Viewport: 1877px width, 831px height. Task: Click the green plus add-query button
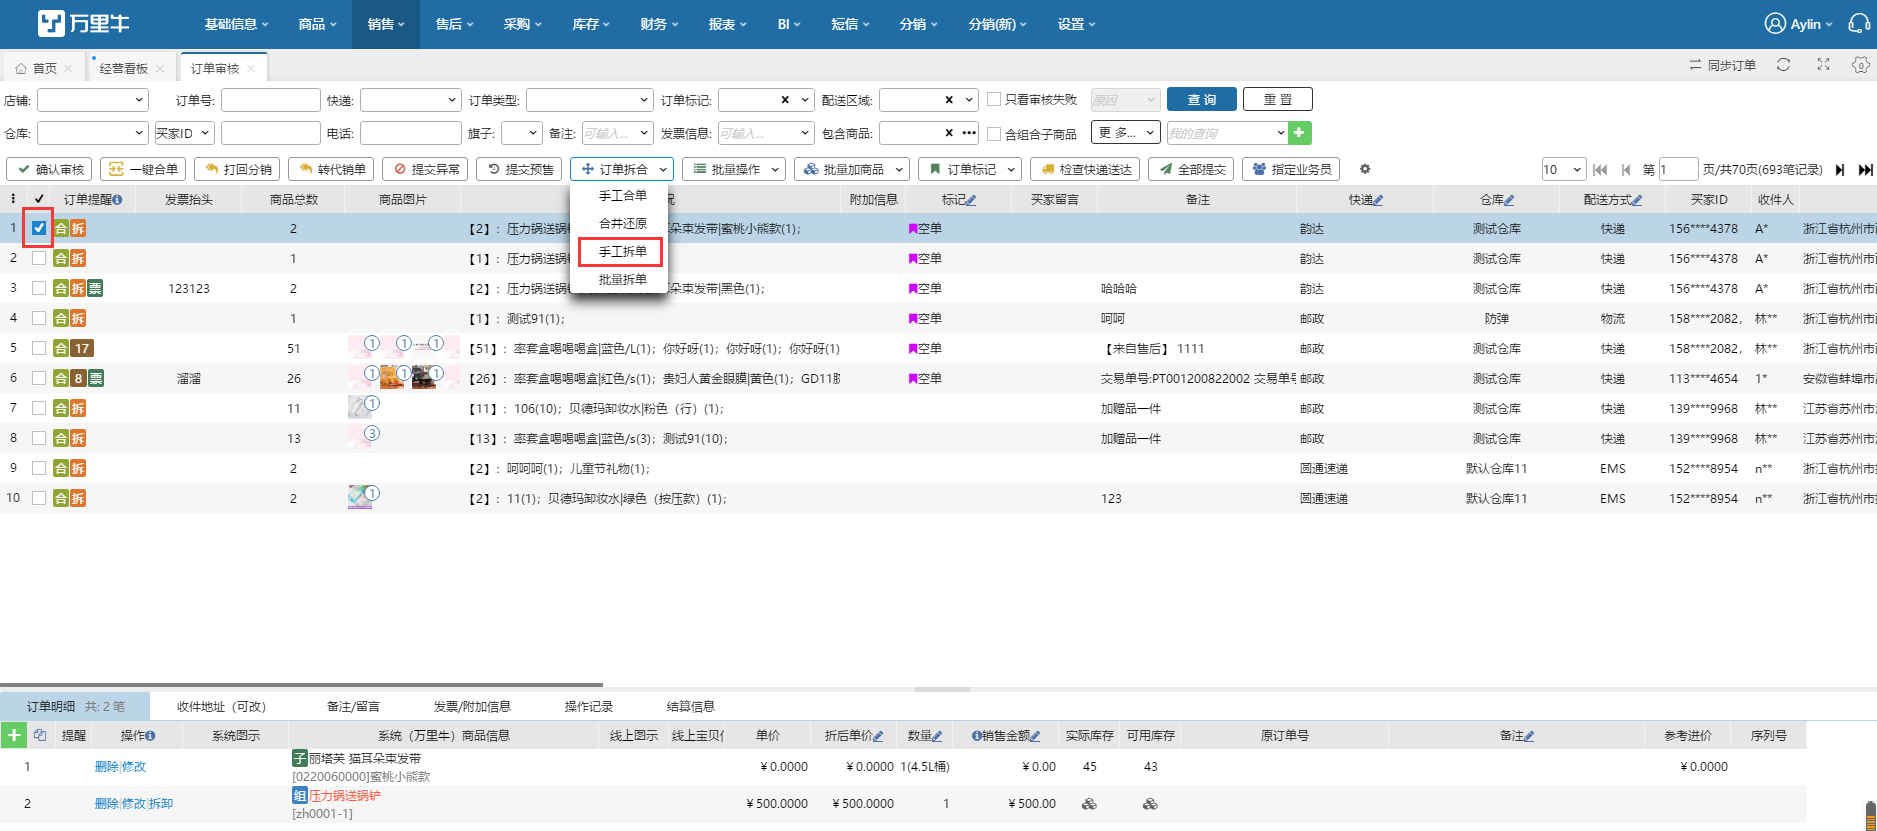coord(1299,133)
